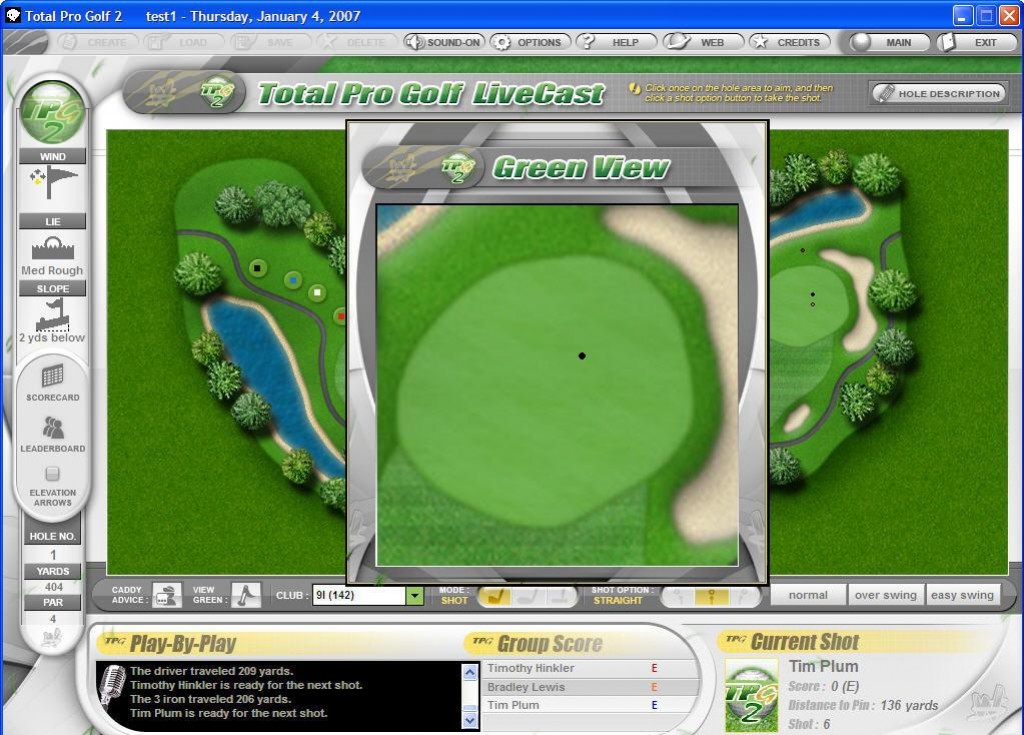Viewport: 1024px width, 735px height.
Task: Click the pin dot in Green View
Action: (x=582, y=355)
